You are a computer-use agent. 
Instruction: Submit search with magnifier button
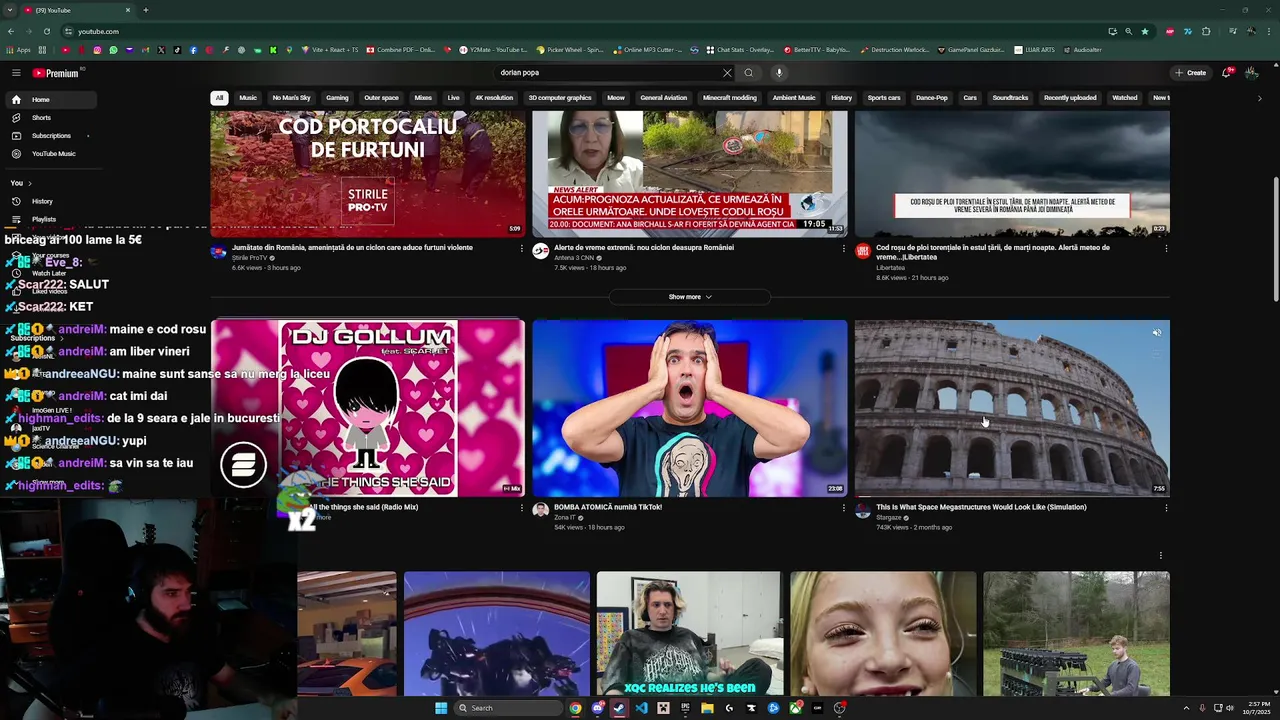(748, 73)
